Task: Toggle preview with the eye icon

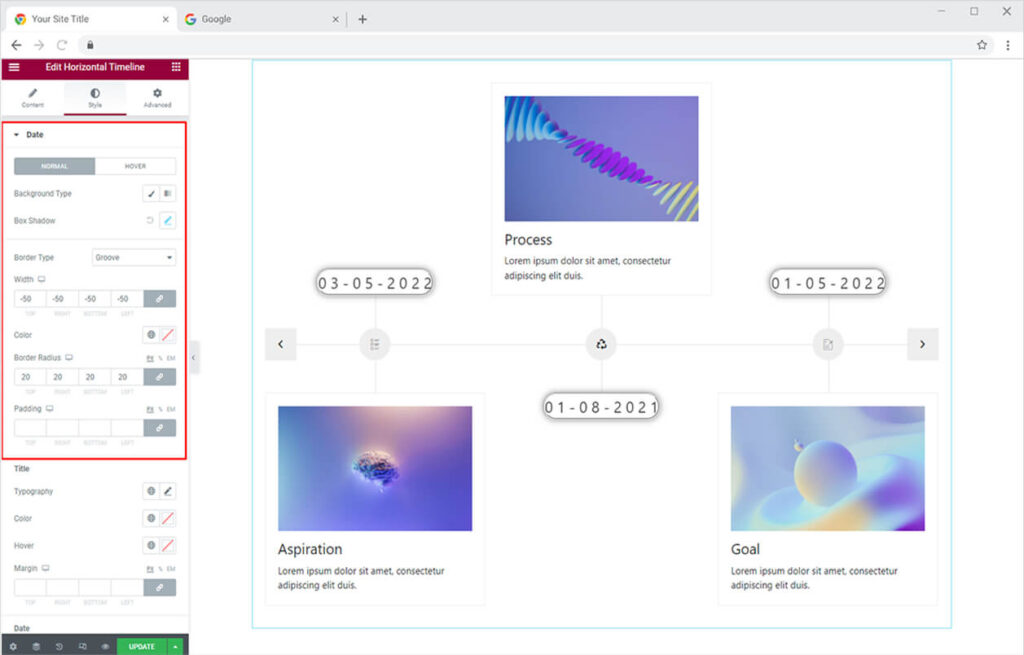Action: click(105, 646)
